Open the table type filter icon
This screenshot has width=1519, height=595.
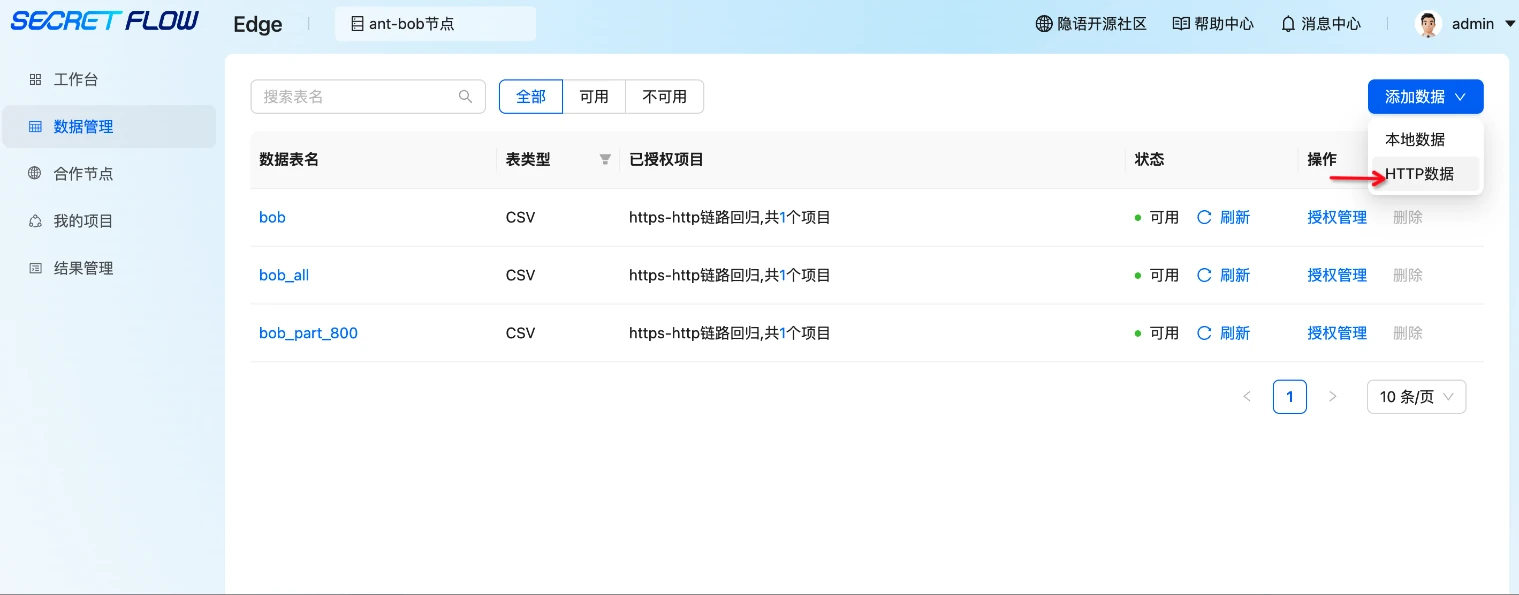[x=605, y=159]
